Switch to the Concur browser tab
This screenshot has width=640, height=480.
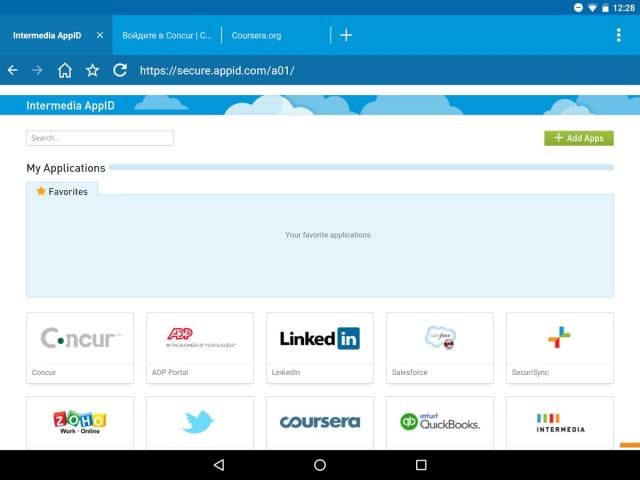(x=166, y=35)
